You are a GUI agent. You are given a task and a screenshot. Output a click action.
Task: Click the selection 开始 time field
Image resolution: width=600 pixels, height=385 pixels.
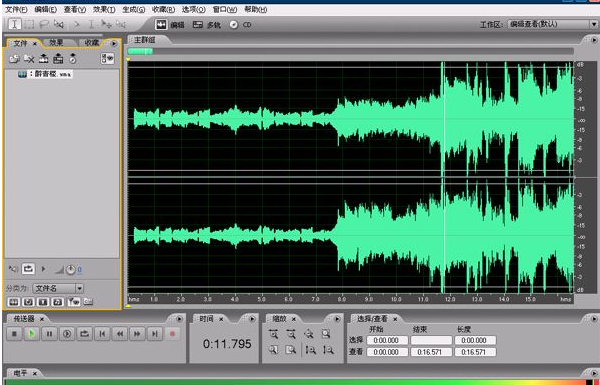click(x=387, y=340)
